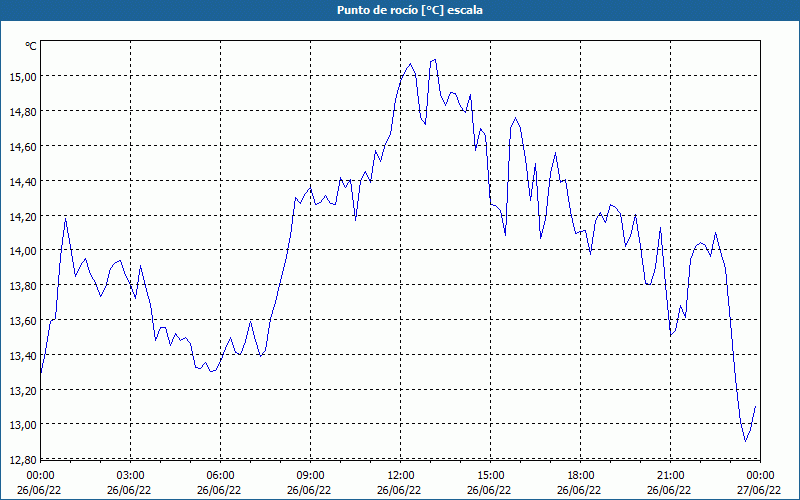Click the "15:00" x-axis time

[x=491, y=476]
